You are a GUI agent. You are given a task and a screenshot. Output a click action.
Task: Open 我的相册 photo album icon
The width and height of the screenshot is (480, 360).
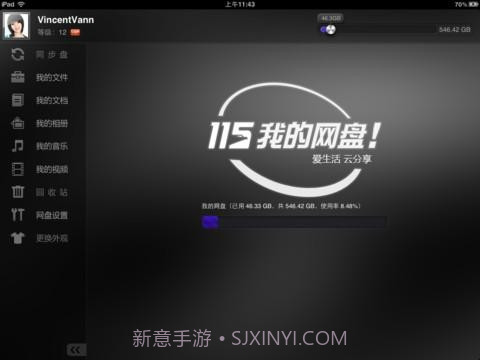(x=18, y=123)
